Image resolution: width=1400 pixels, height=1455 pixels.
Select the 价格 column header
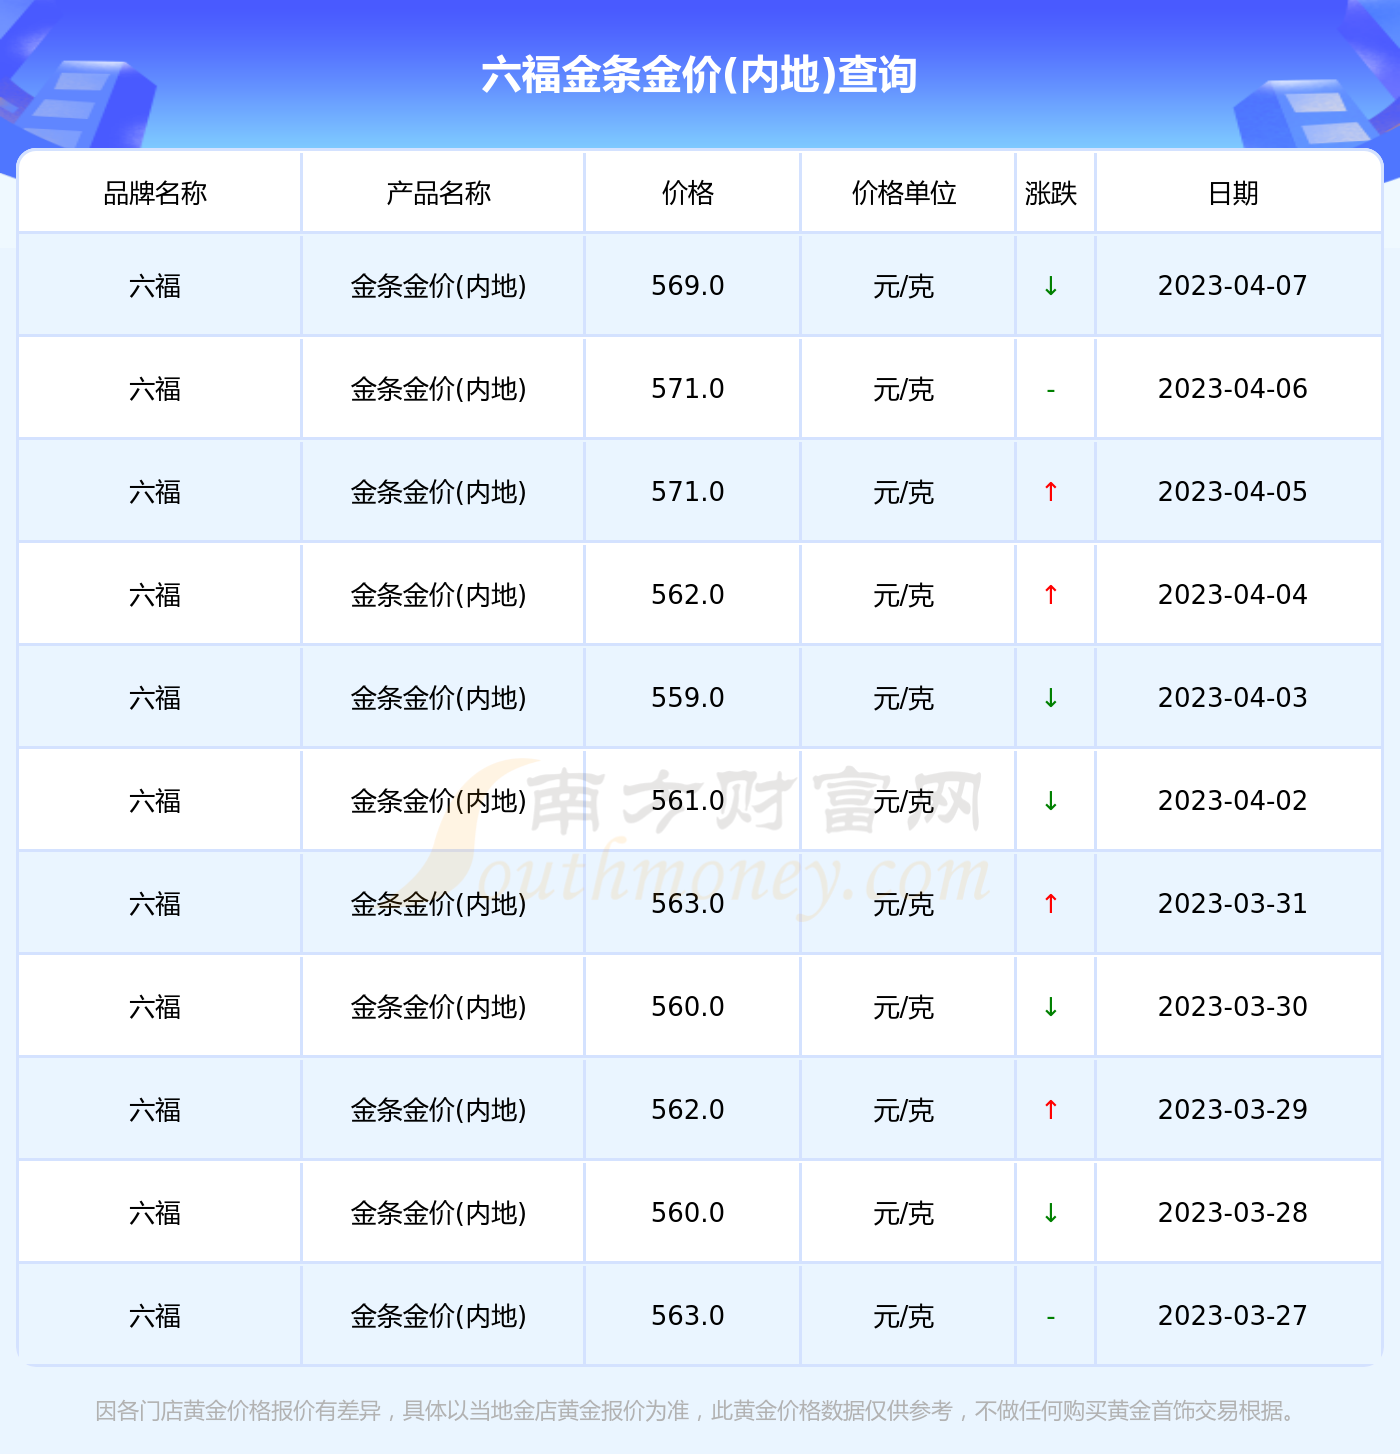click(688, 193)
